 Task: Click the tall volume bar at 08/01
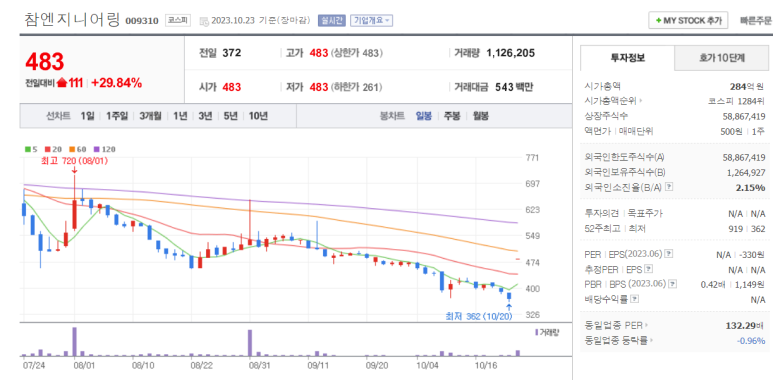75,342
